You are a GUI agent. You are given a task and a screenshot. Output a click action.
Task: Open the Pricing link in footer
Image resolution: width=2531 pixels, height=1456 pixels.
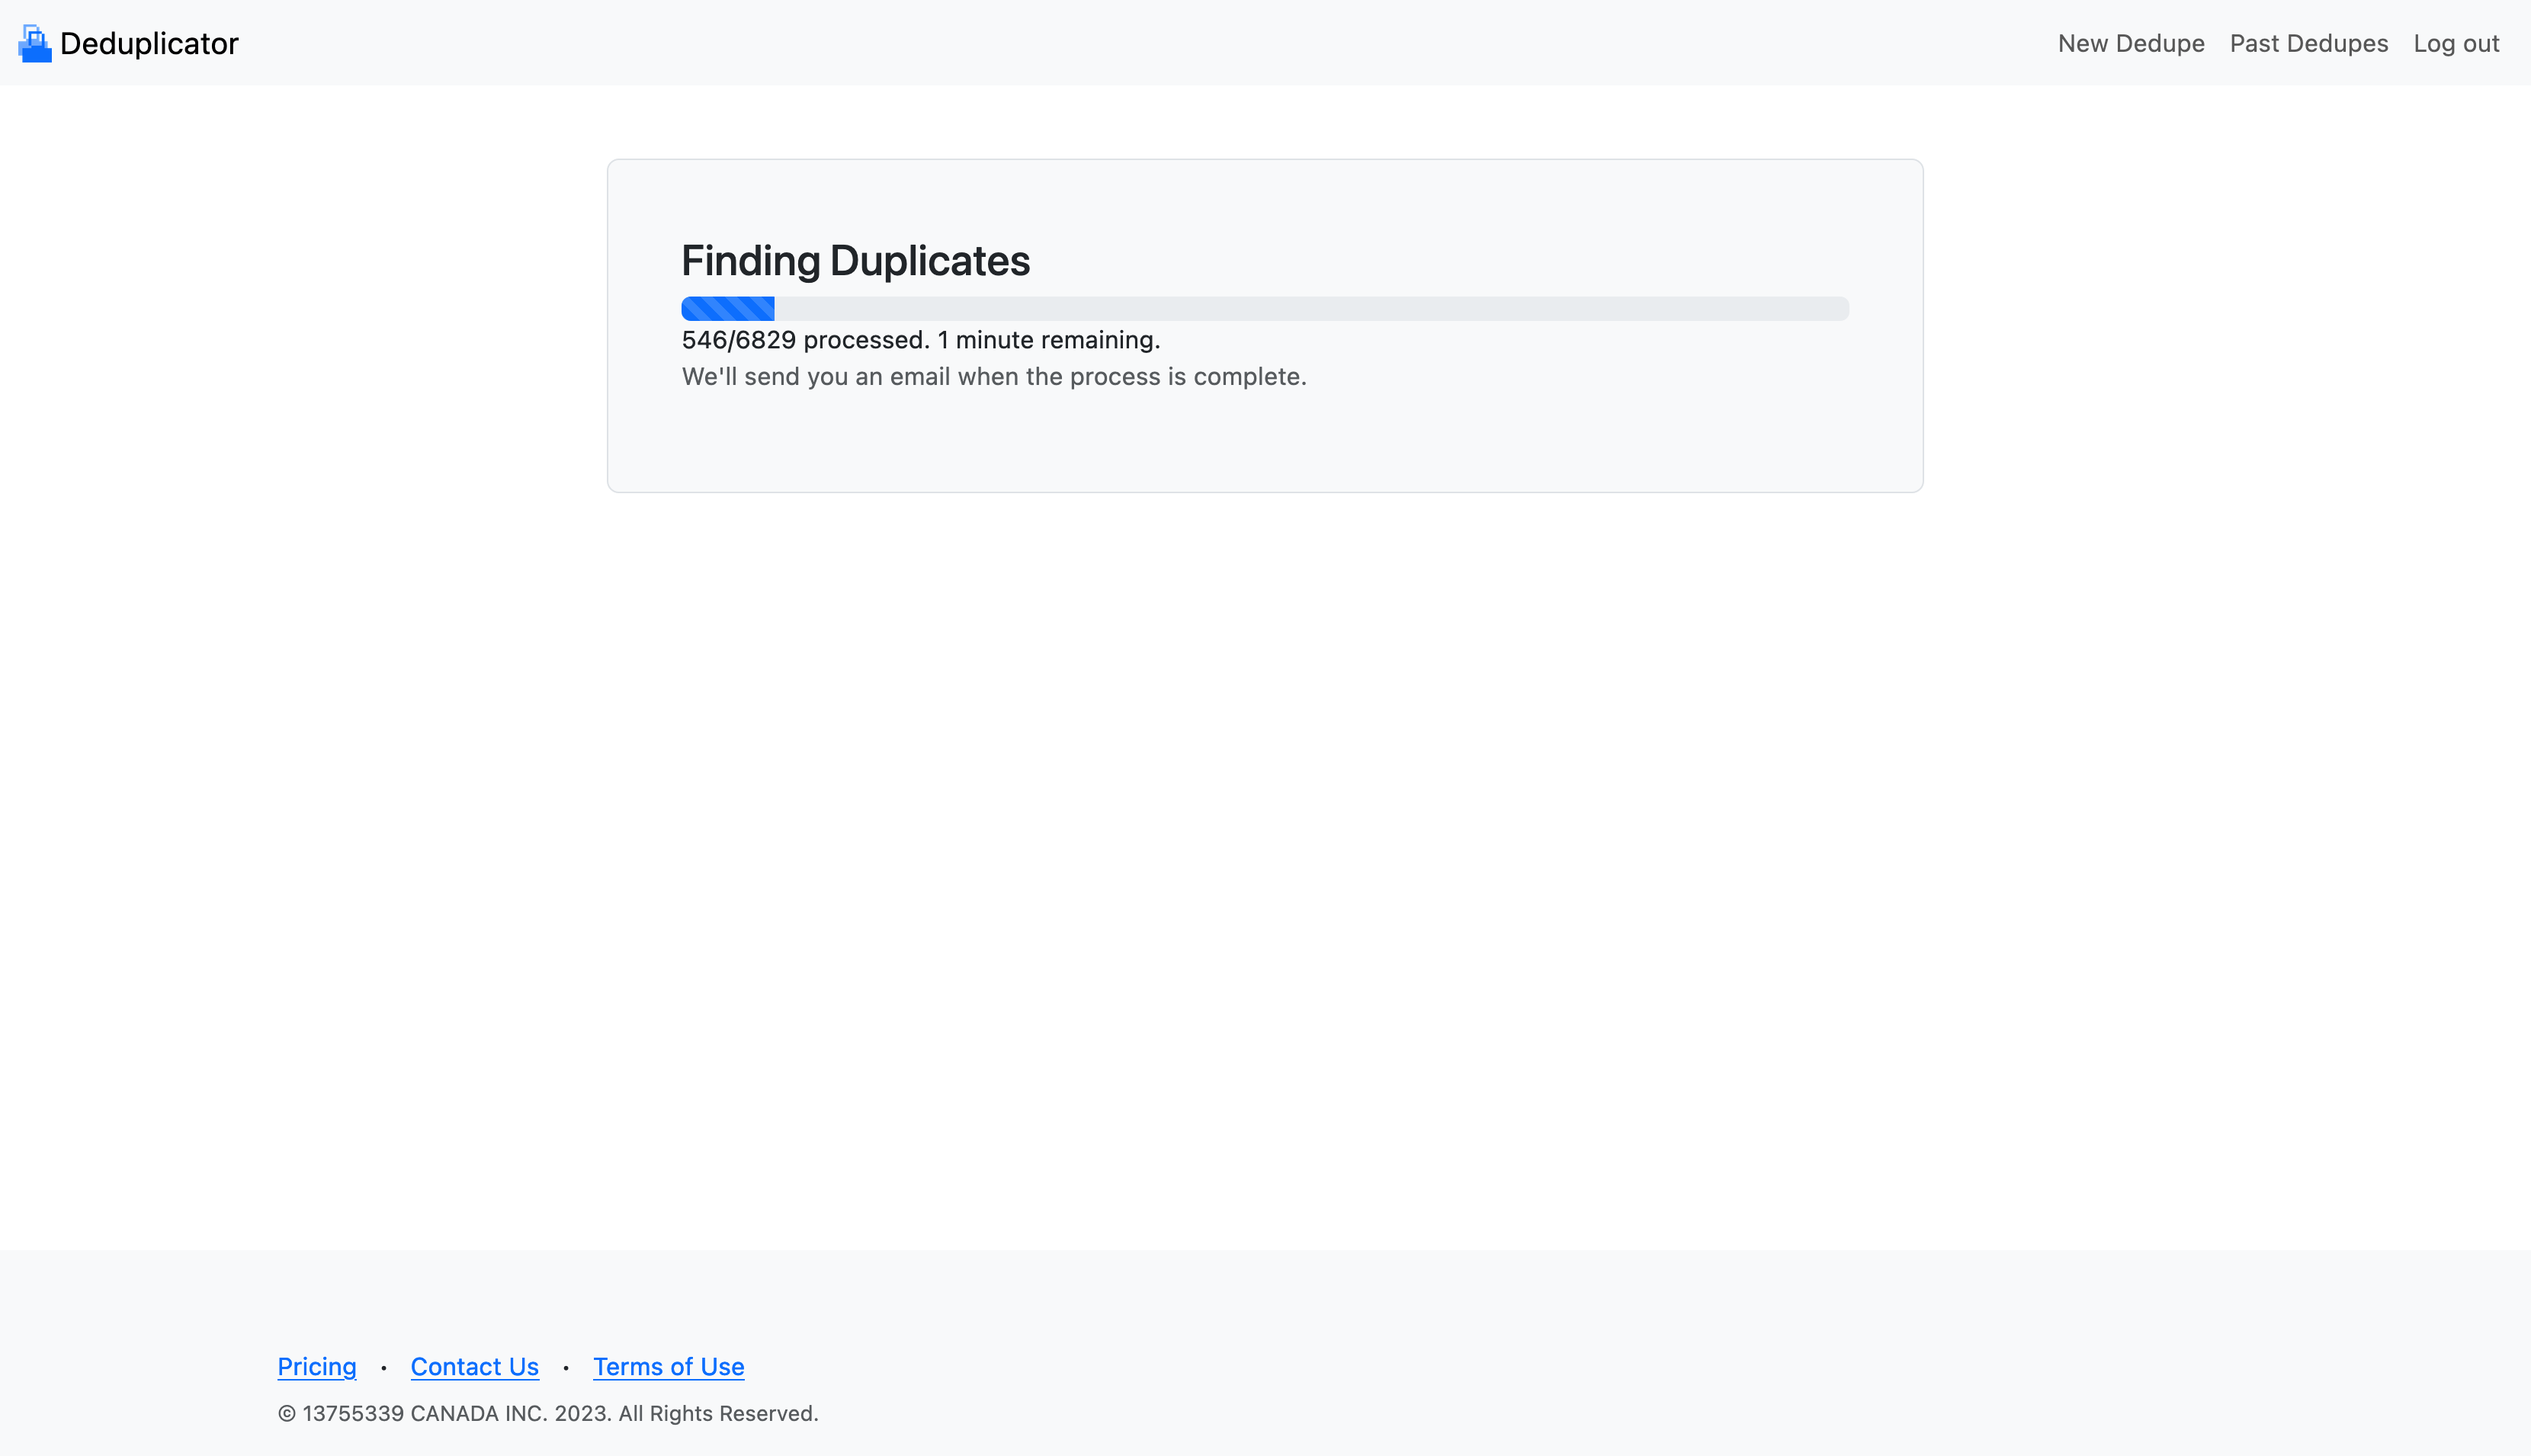[316, 1366]
